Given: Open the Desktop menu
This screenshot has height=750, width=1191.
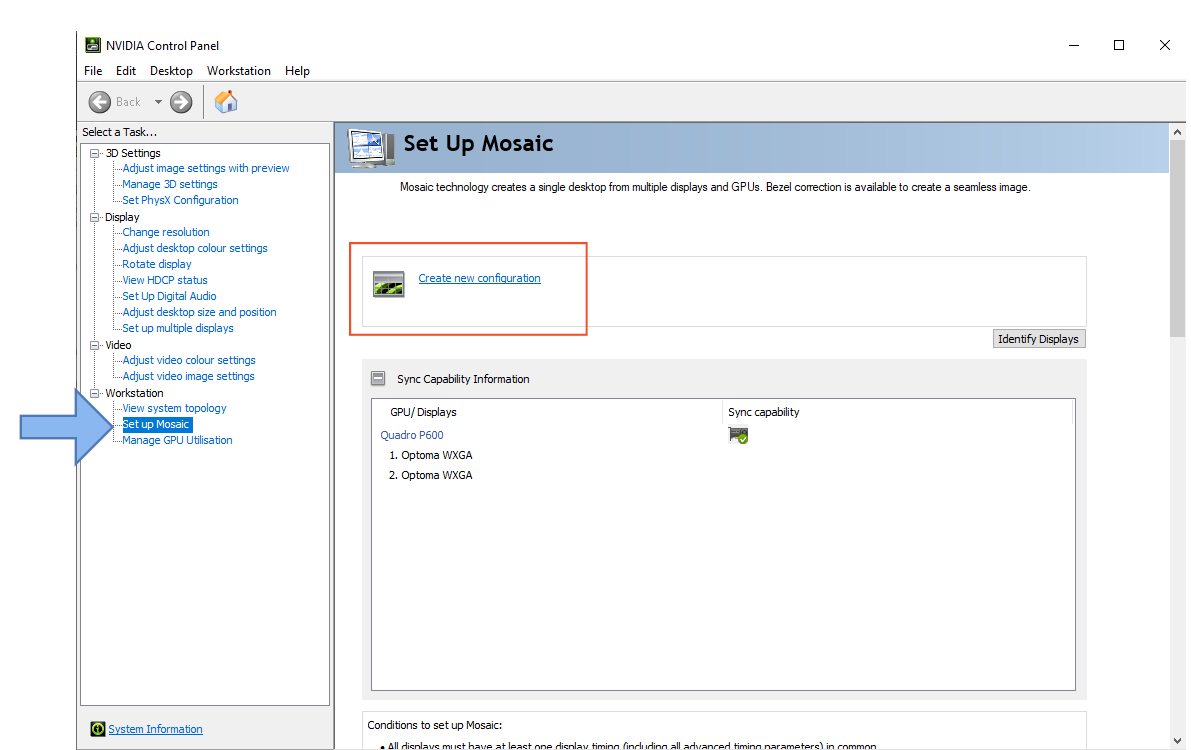Looking at the screenshot, I should [x=171, y=71].
